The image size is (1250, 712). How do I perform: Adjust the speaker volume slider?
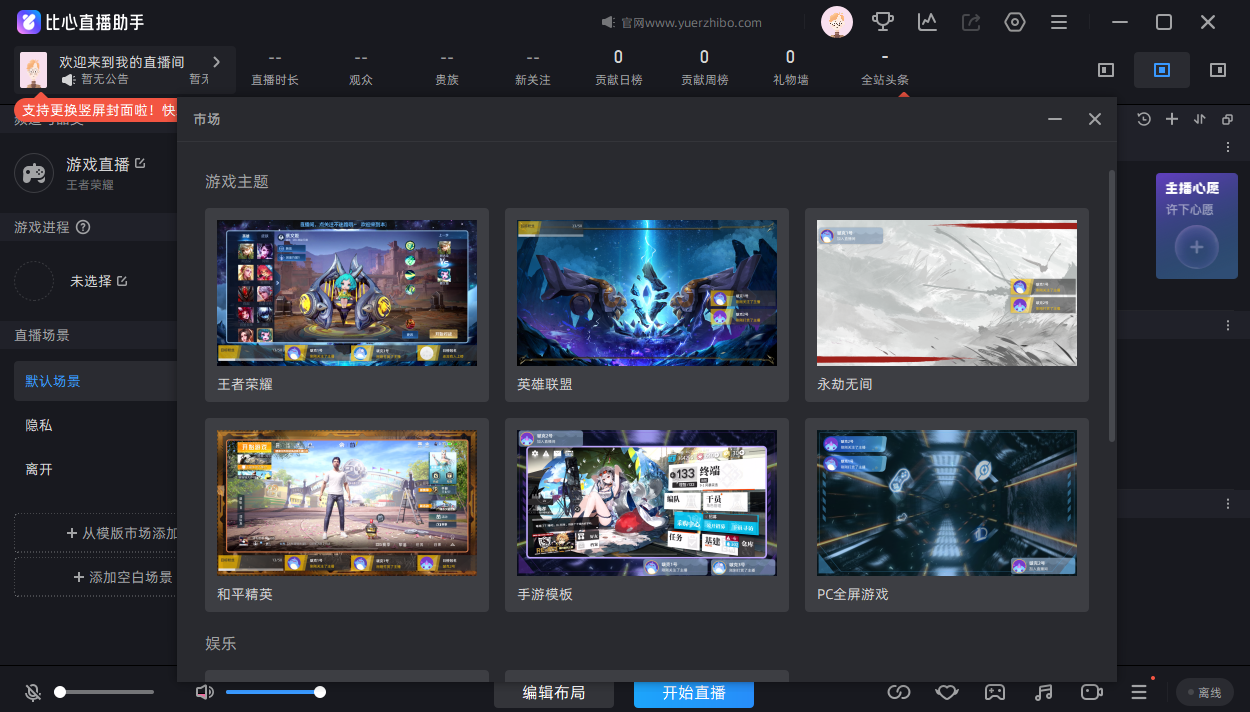pyautogui.click(x=275, y=692)
